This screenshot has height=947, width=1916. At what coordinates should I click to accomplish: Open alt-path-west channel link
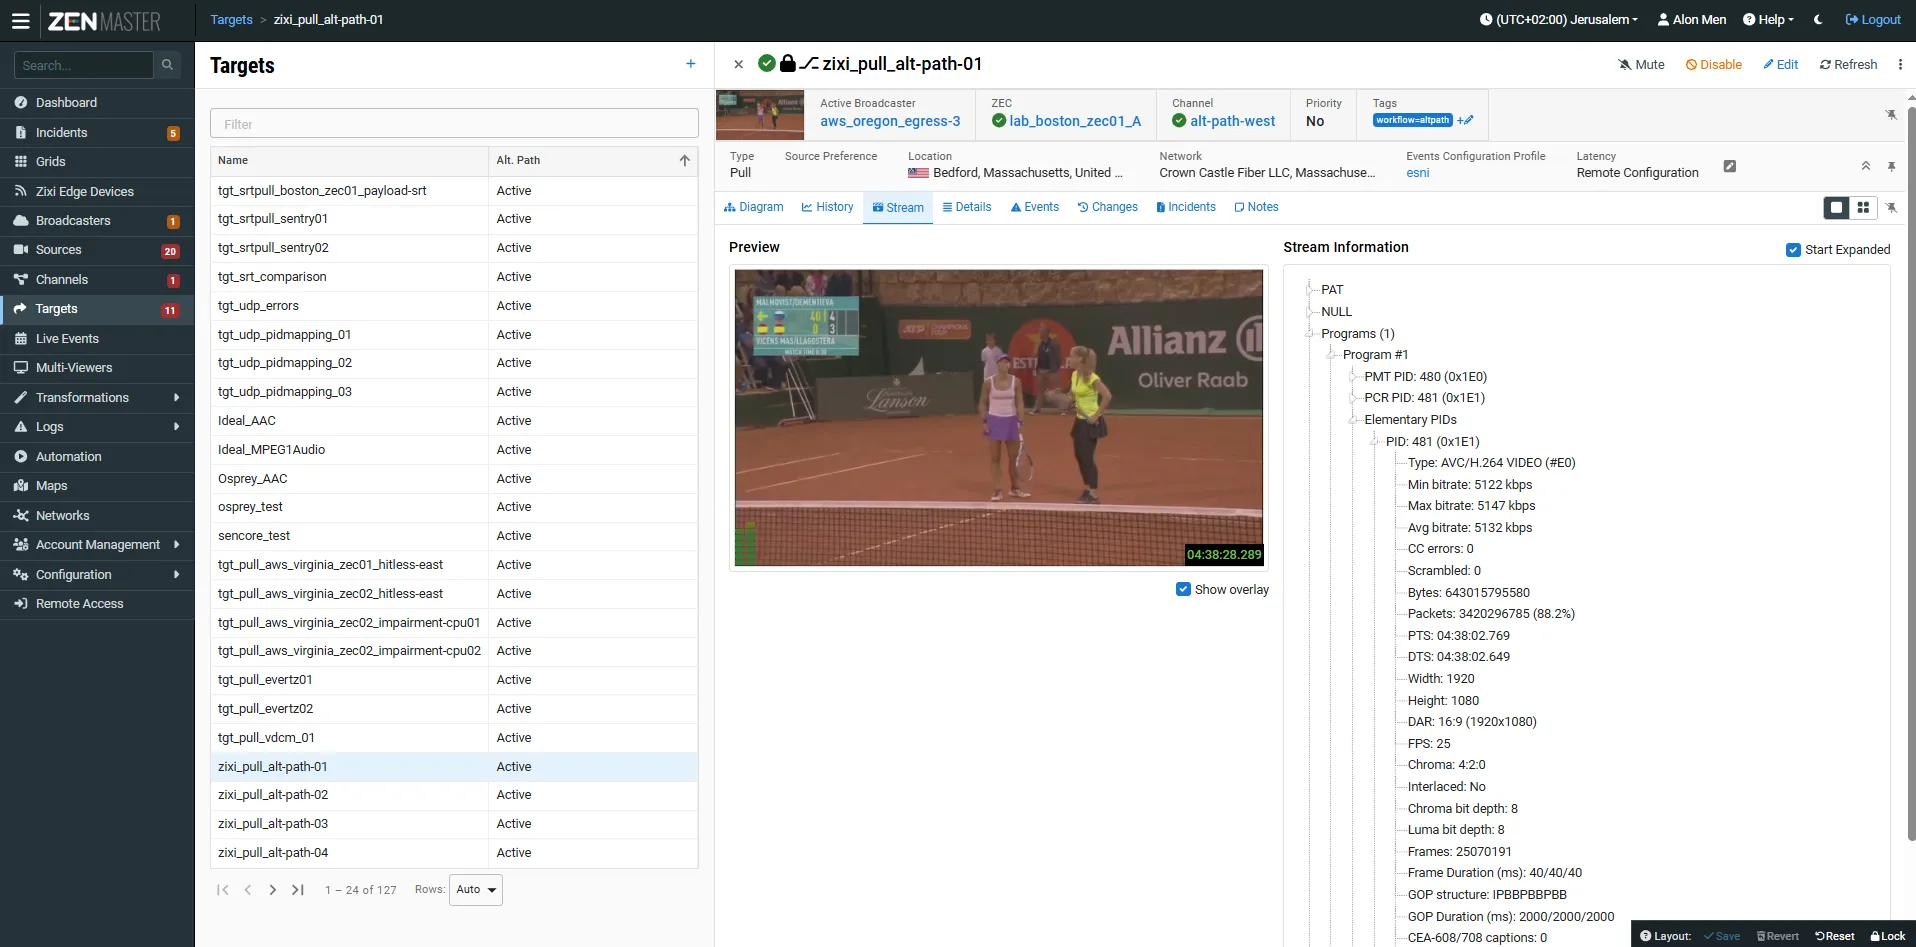pyautogui.click(x=1232, y=121)
